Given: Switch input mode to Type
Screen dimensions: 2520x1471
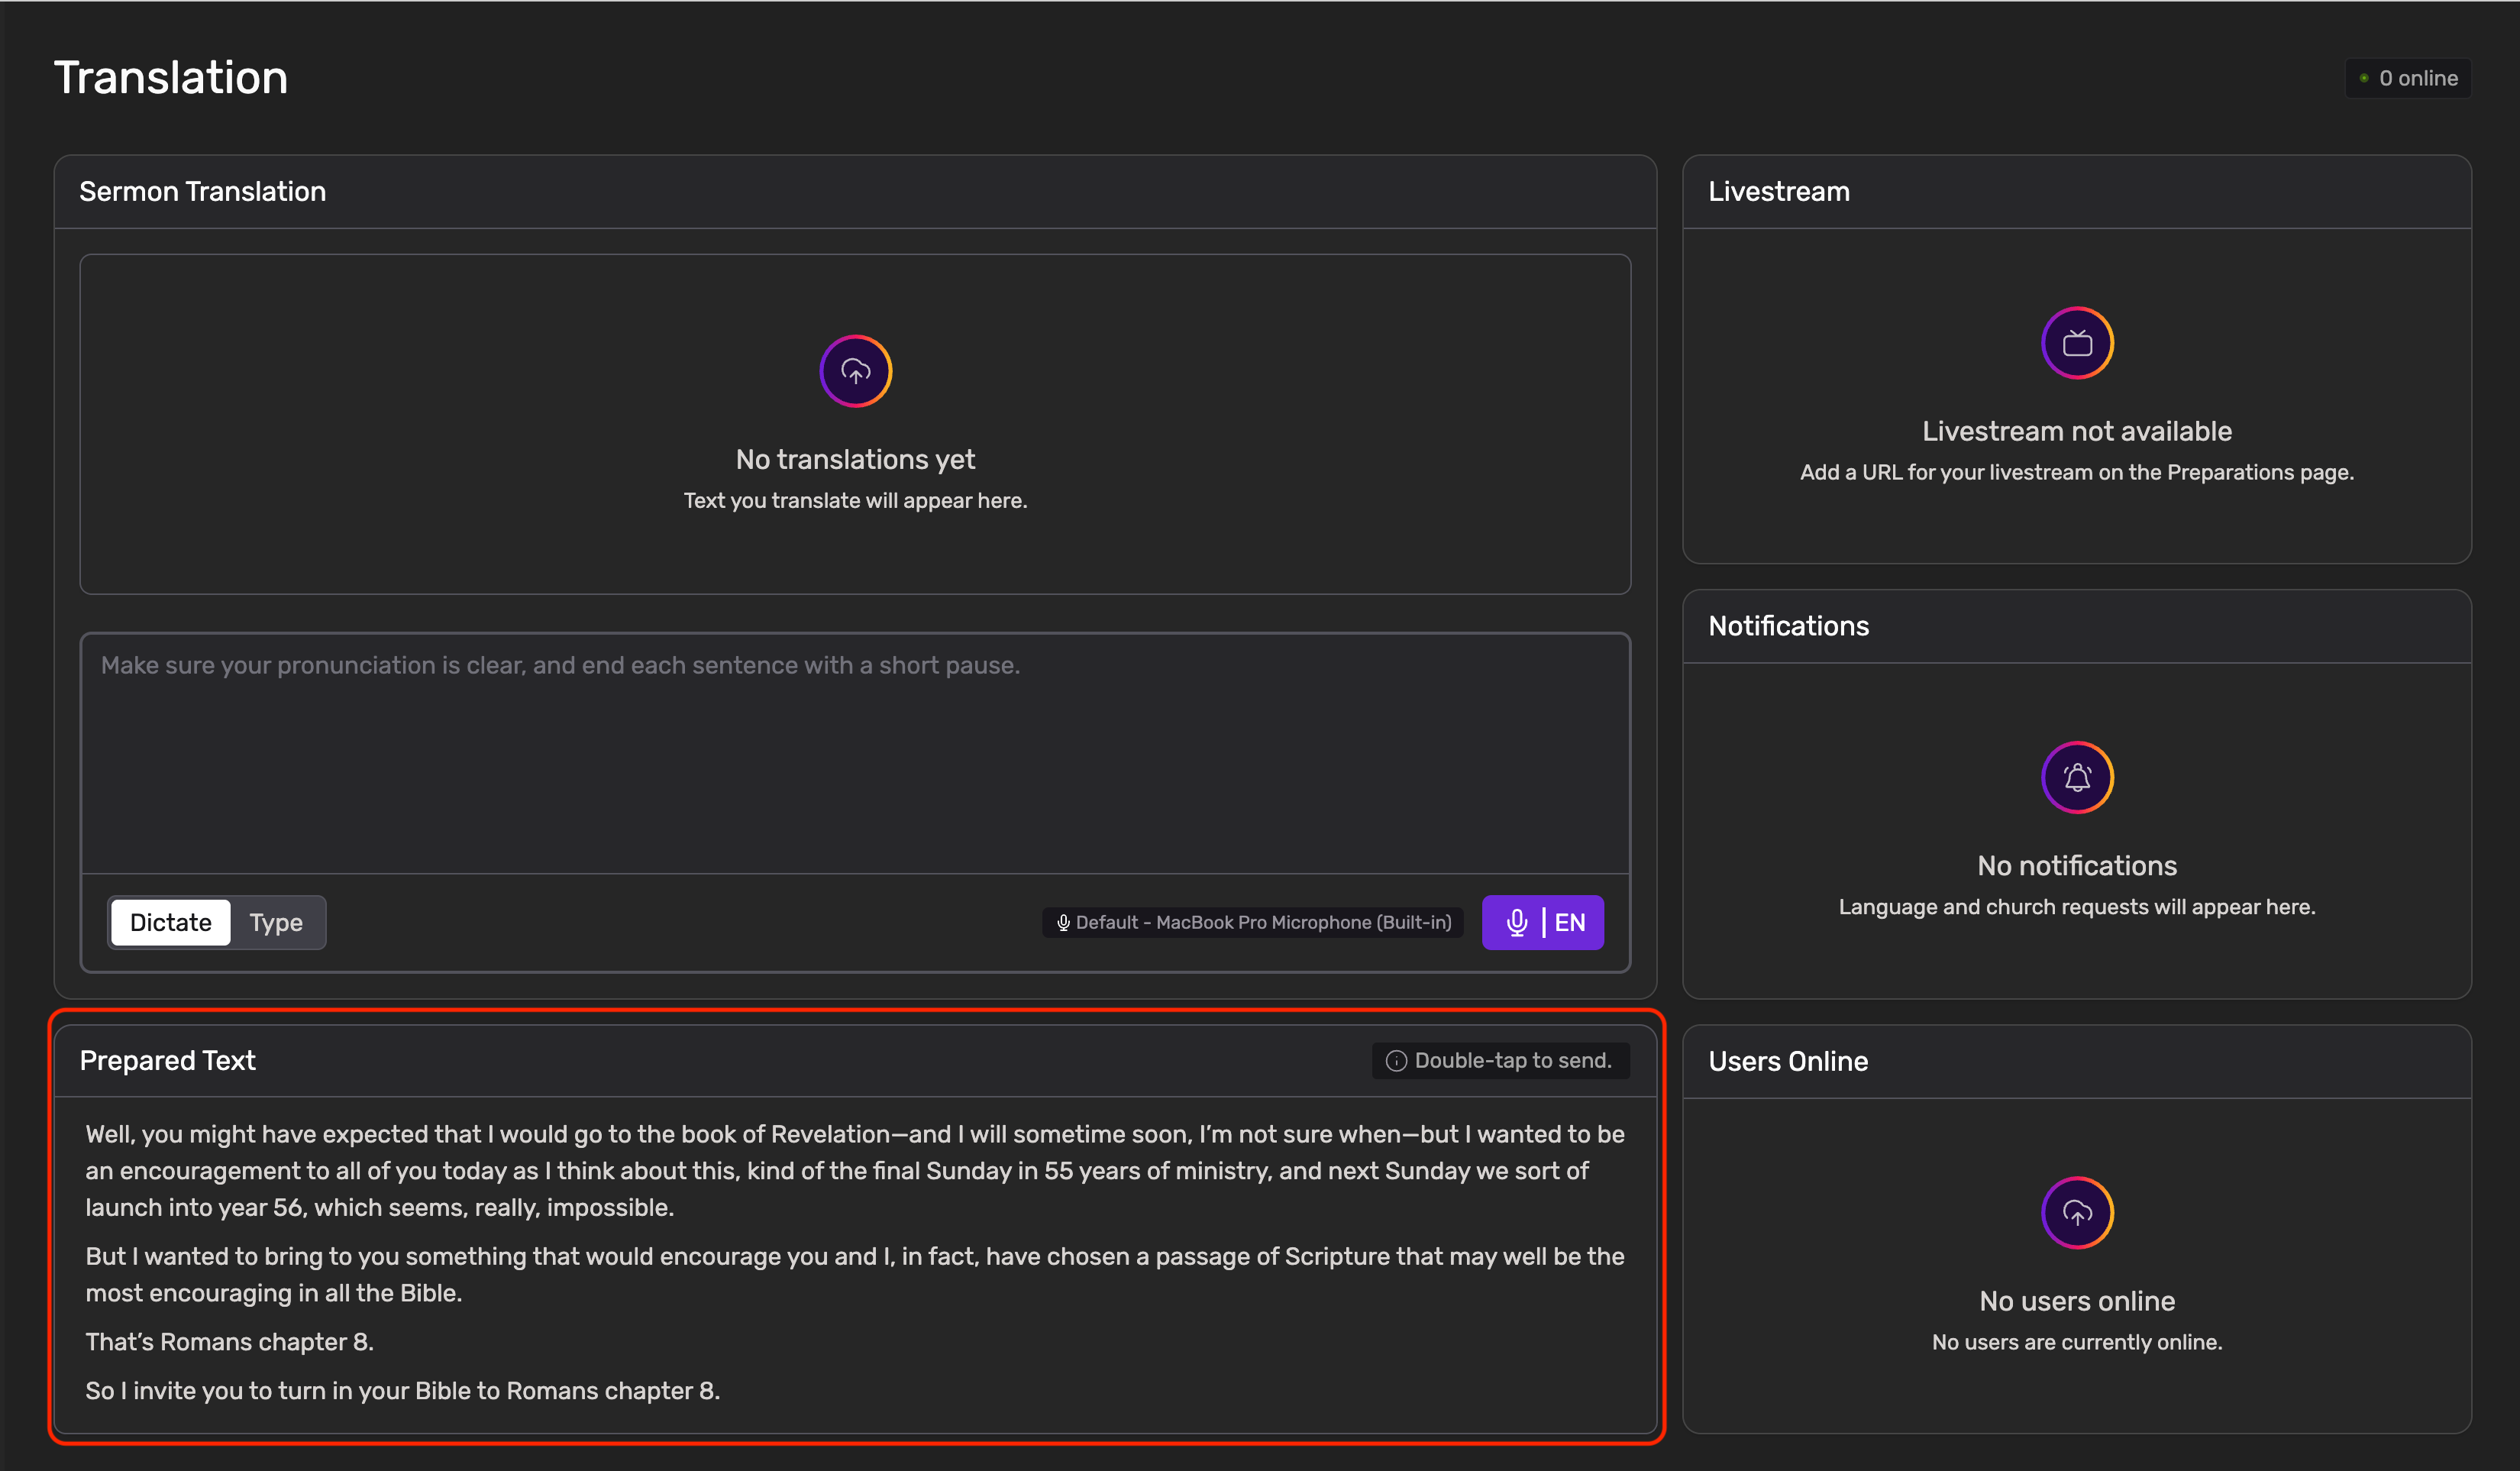Looking at the screenshot, I should (x=276, y=922).
